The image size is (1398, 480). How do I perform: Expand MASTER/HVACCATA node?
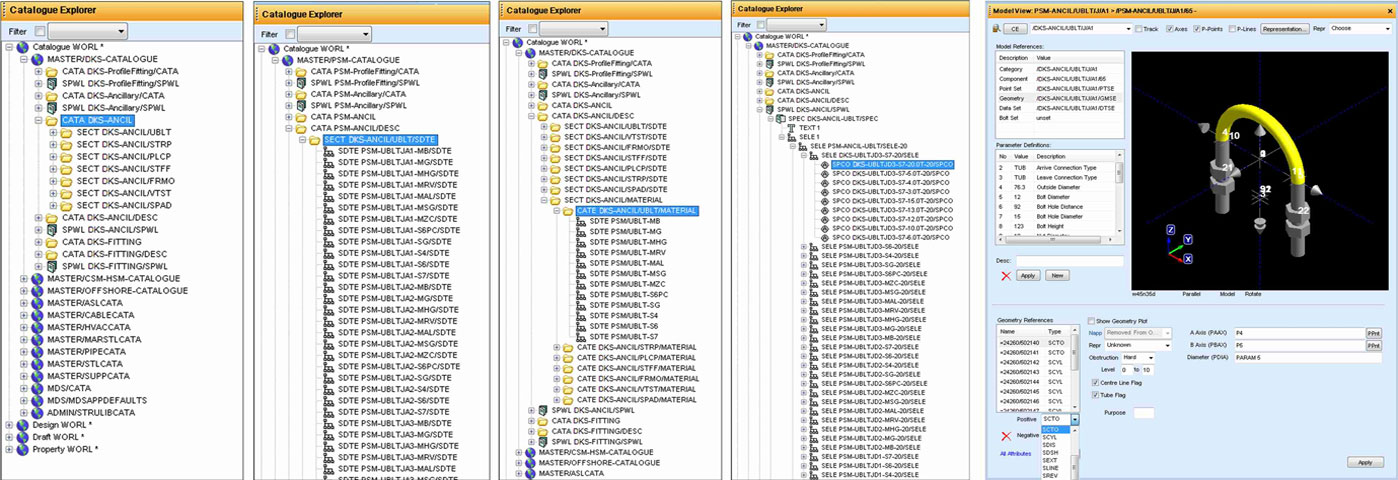(x=24, y=327)
